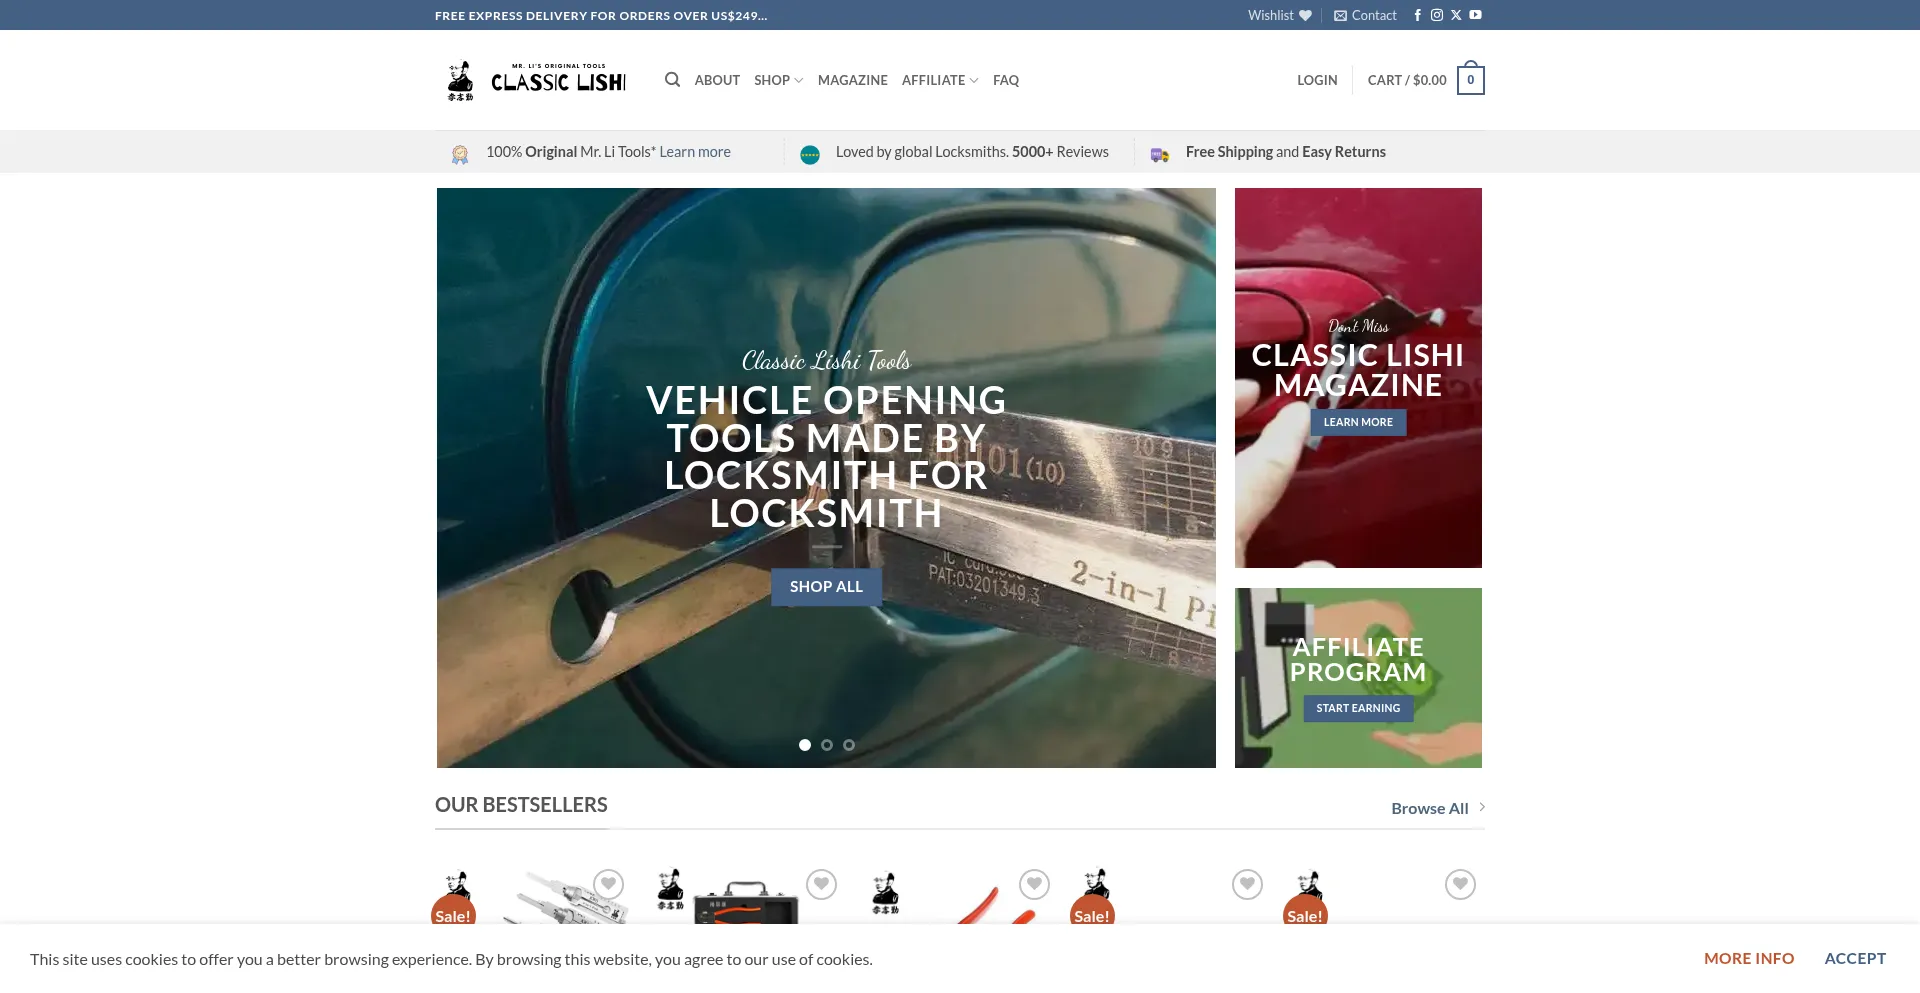Open the search magnifier icon
1920x993 pixels.
point(673,80)
